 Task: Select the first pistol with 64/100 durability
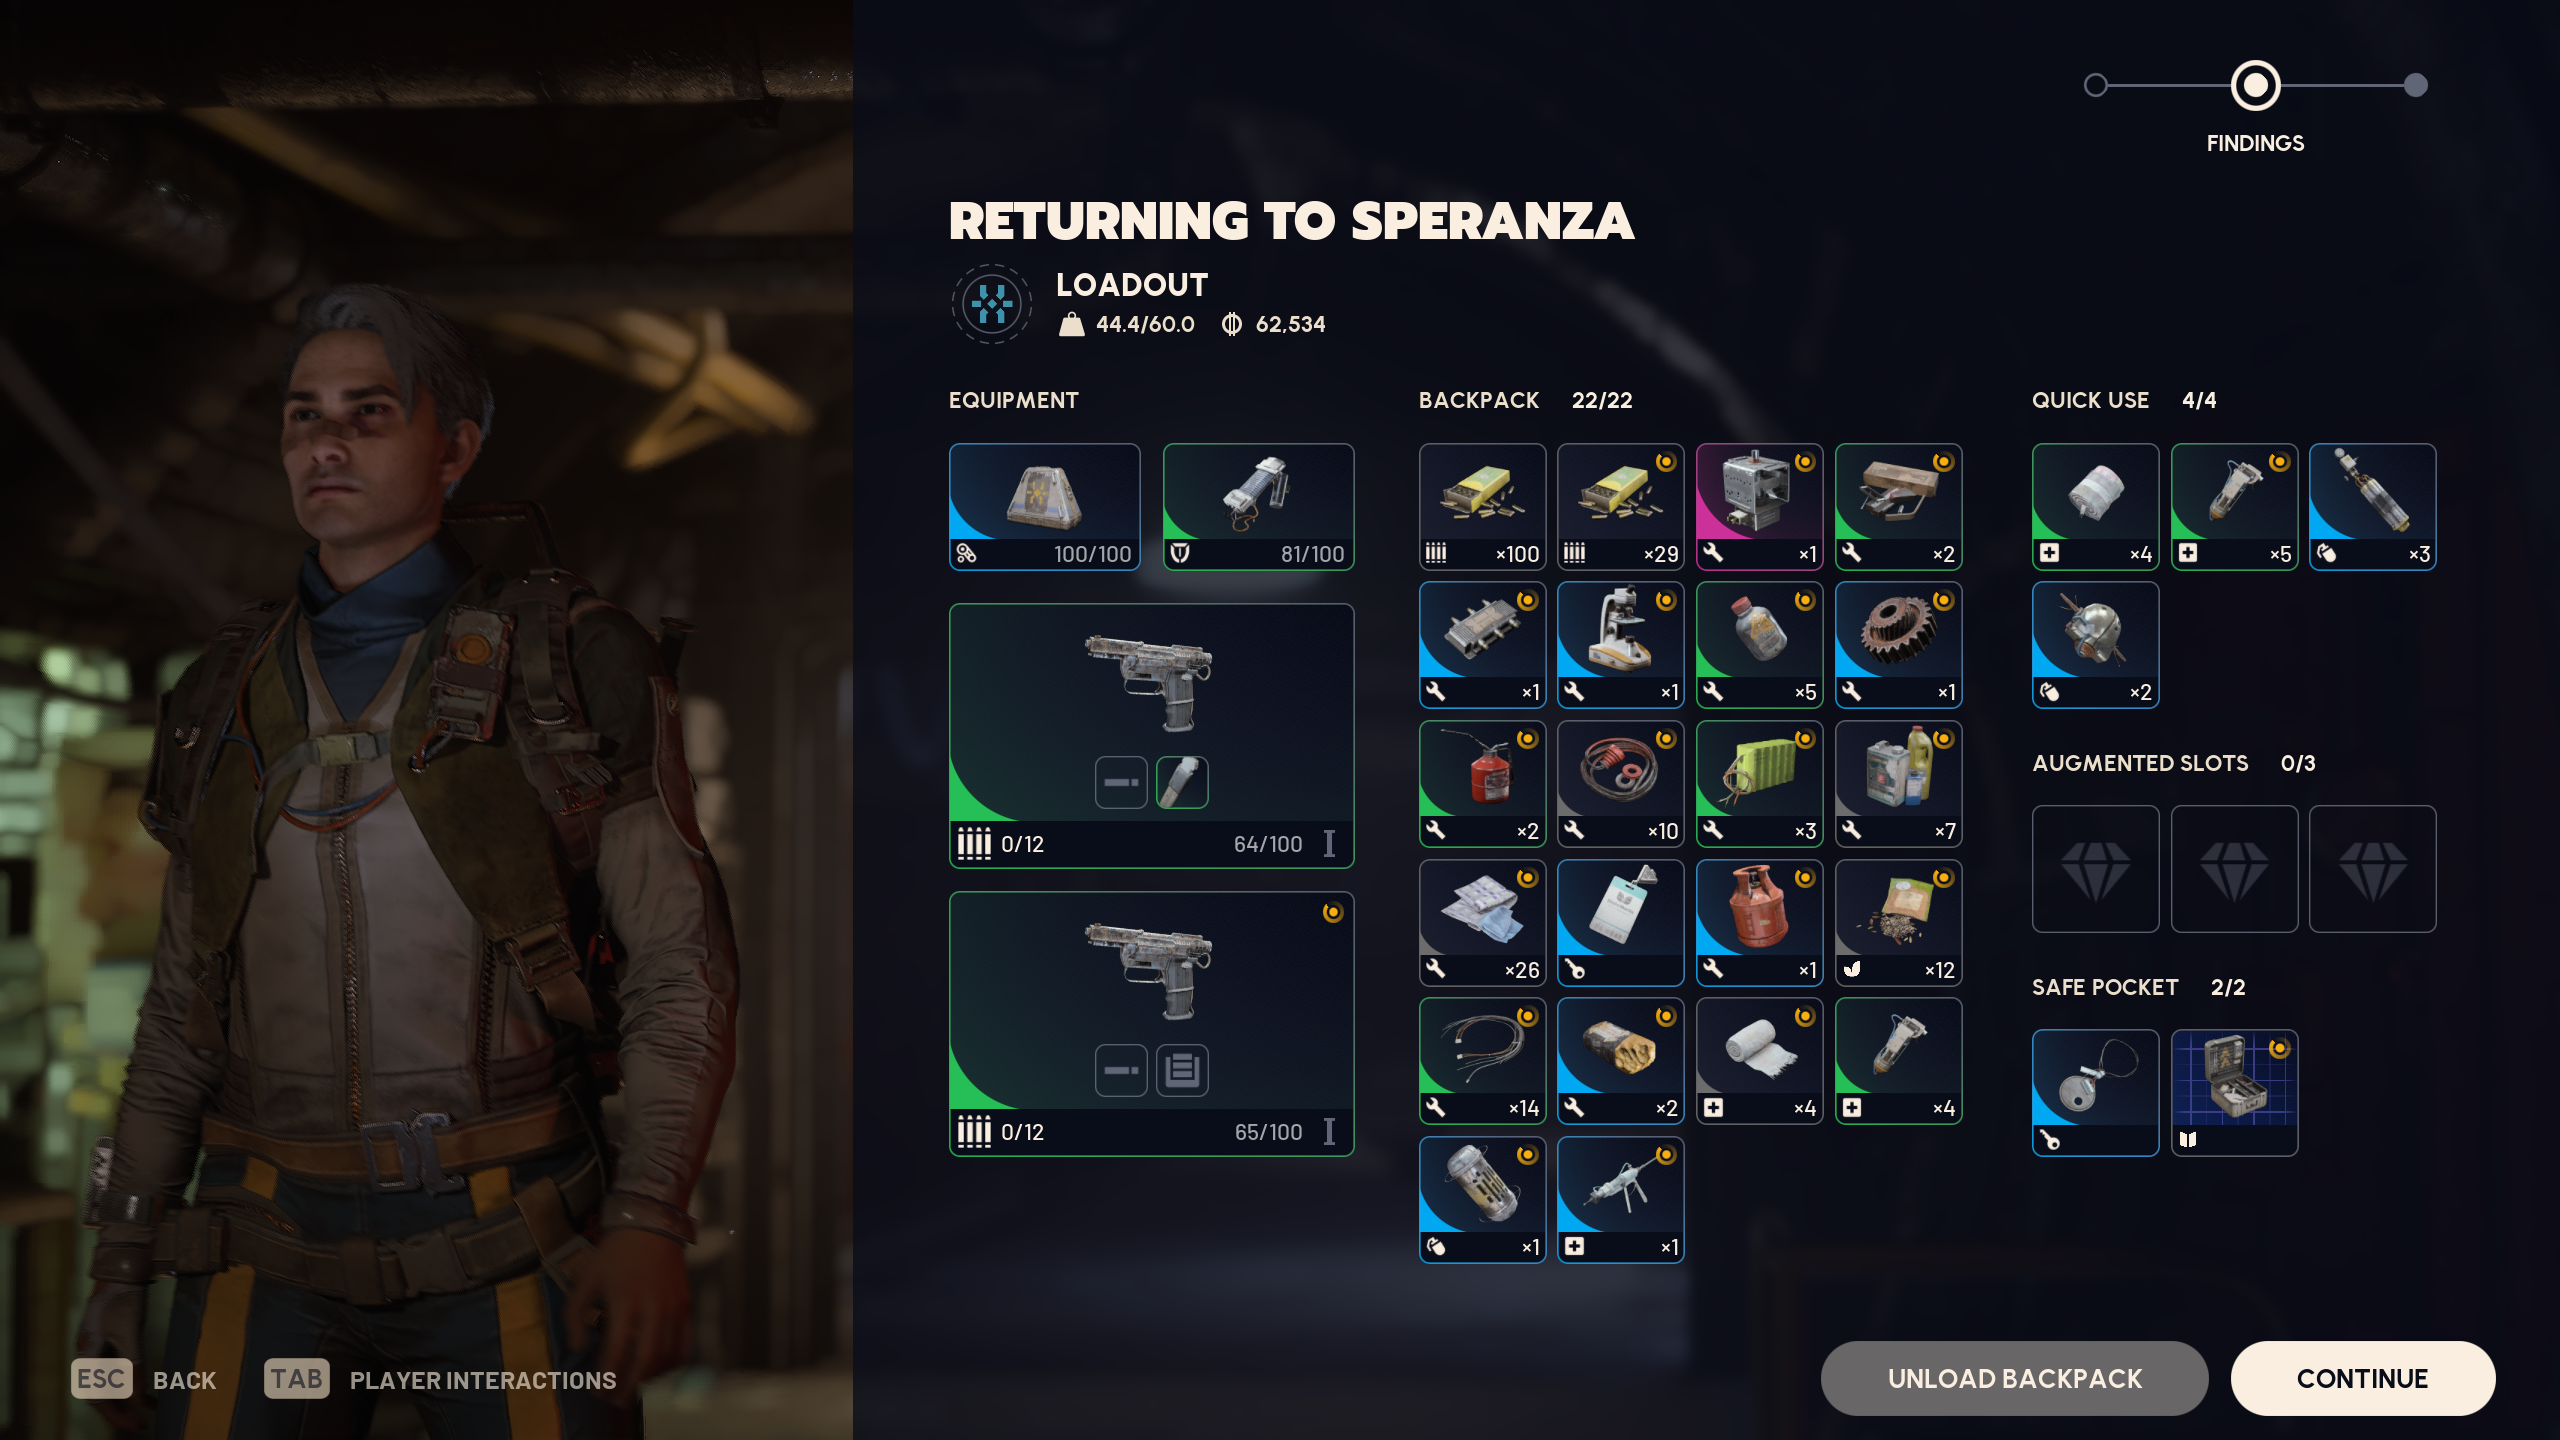(x=1151, y=735)
